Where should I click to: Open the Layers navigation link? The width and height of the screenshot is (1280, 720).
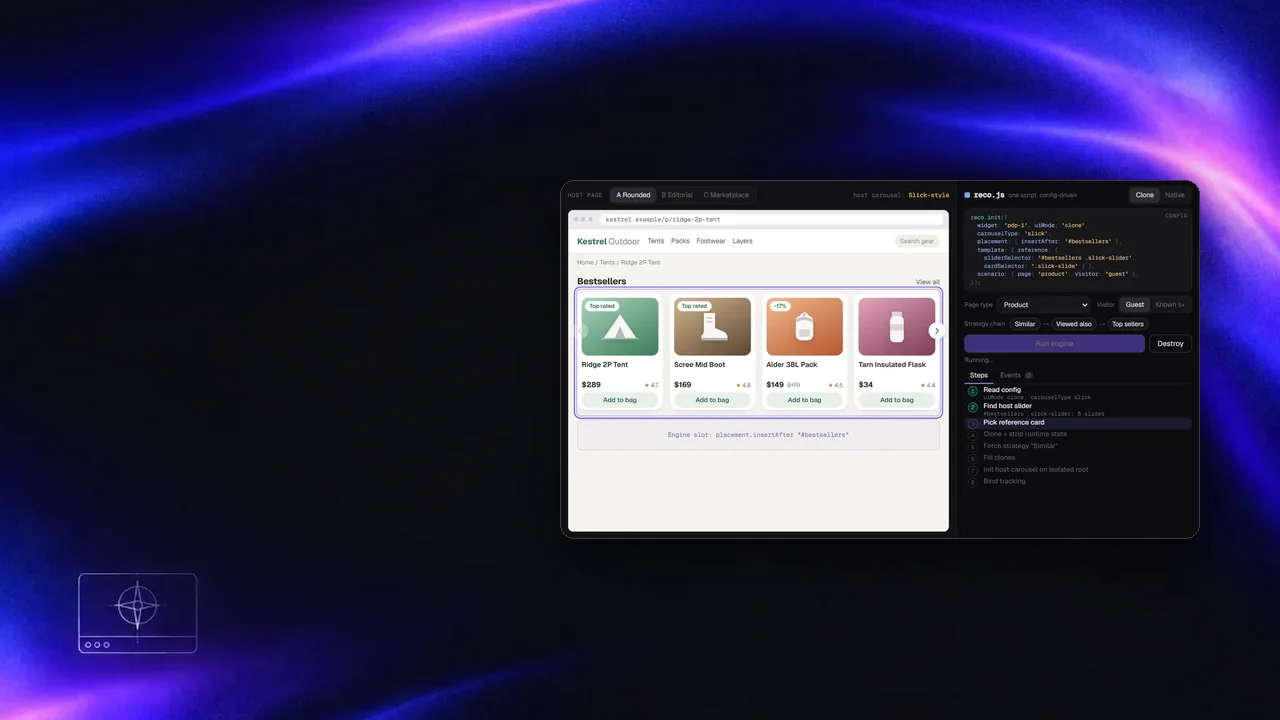tap(742, 241)
